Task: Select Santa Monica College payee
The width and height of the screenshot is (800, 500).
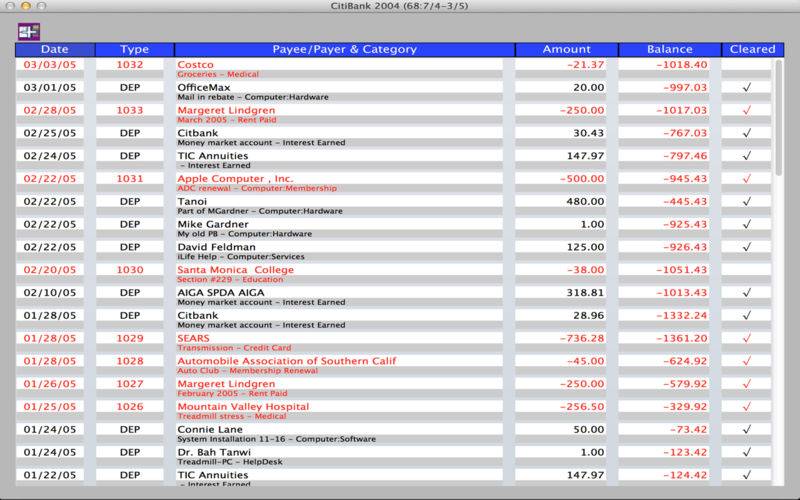Action: click(x=235, y=270)
